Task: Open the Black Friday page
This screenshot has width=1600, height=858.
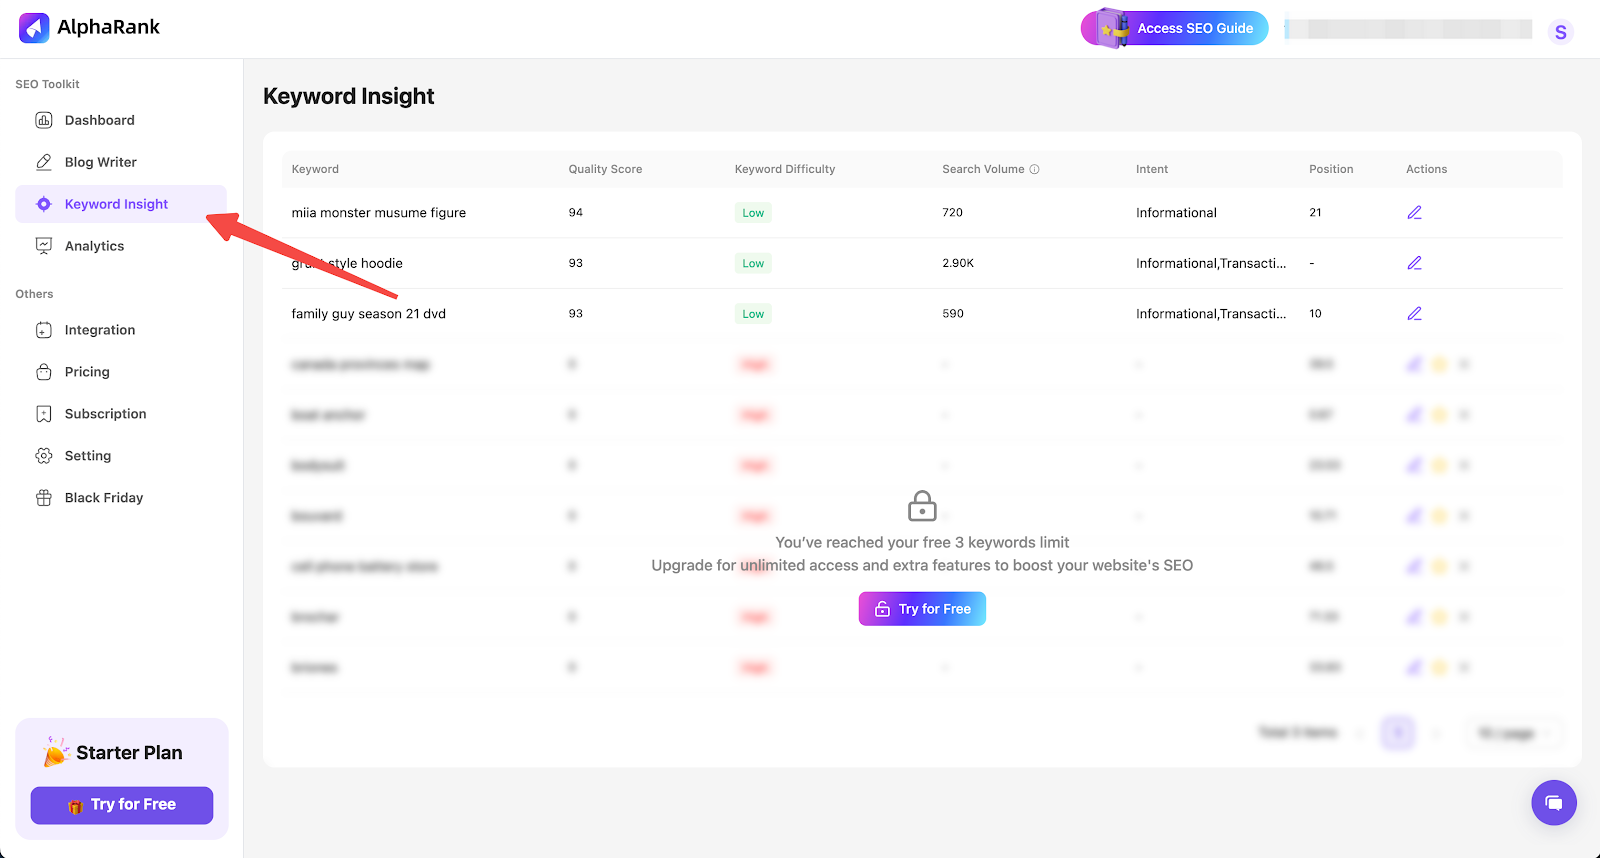Action: (121, 498)
